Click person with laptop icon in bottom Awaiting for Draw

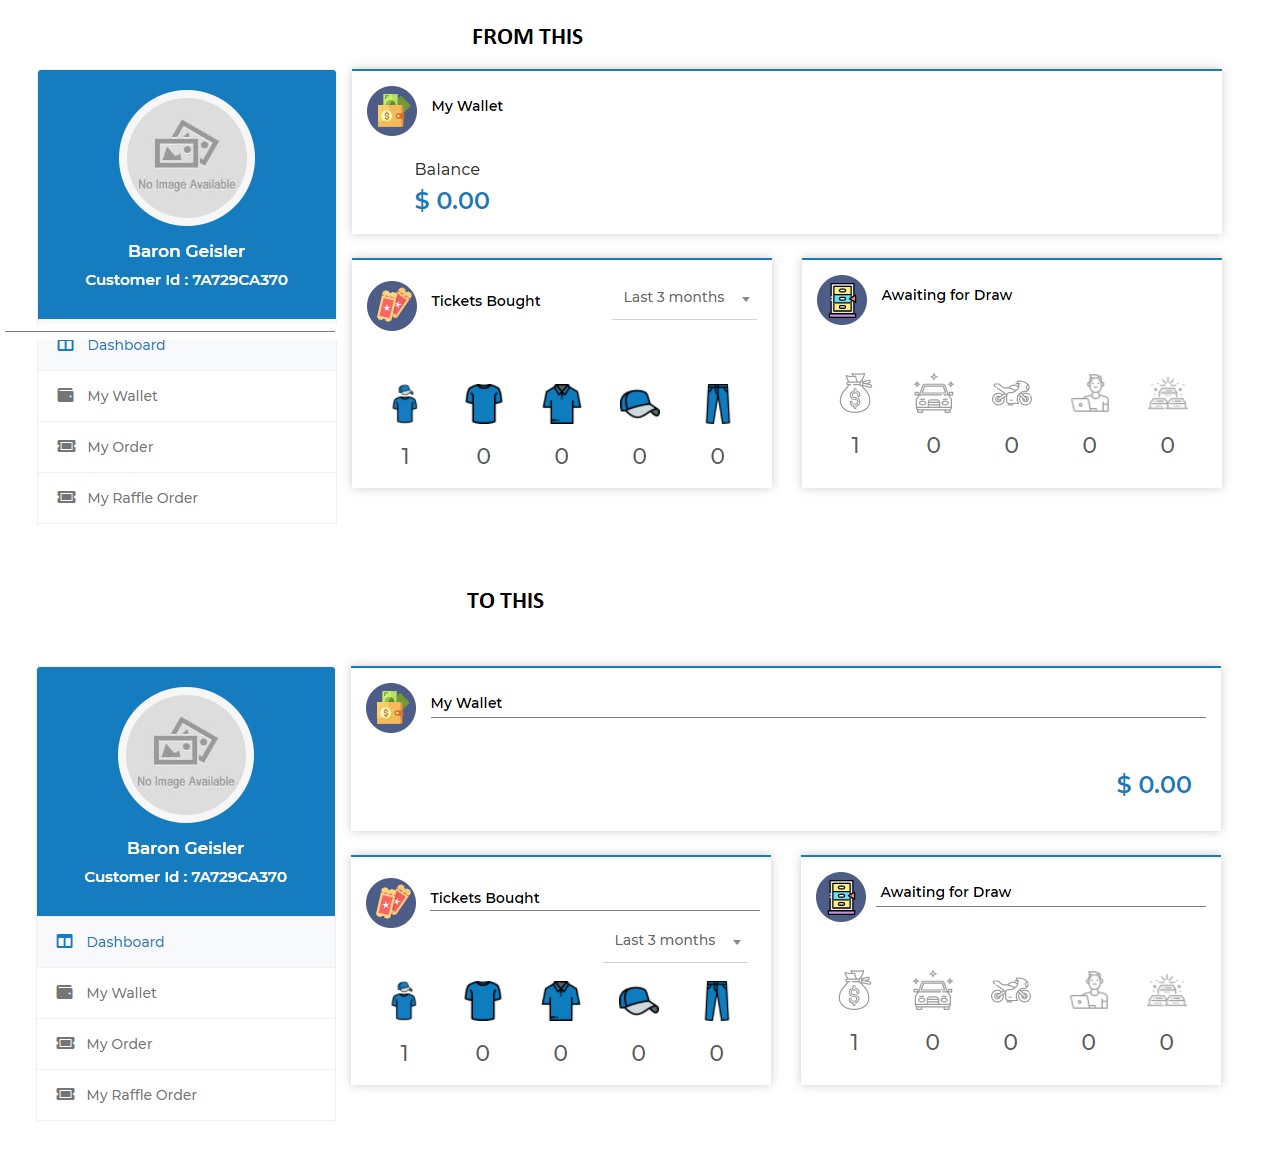click(x=1089, y=990)
